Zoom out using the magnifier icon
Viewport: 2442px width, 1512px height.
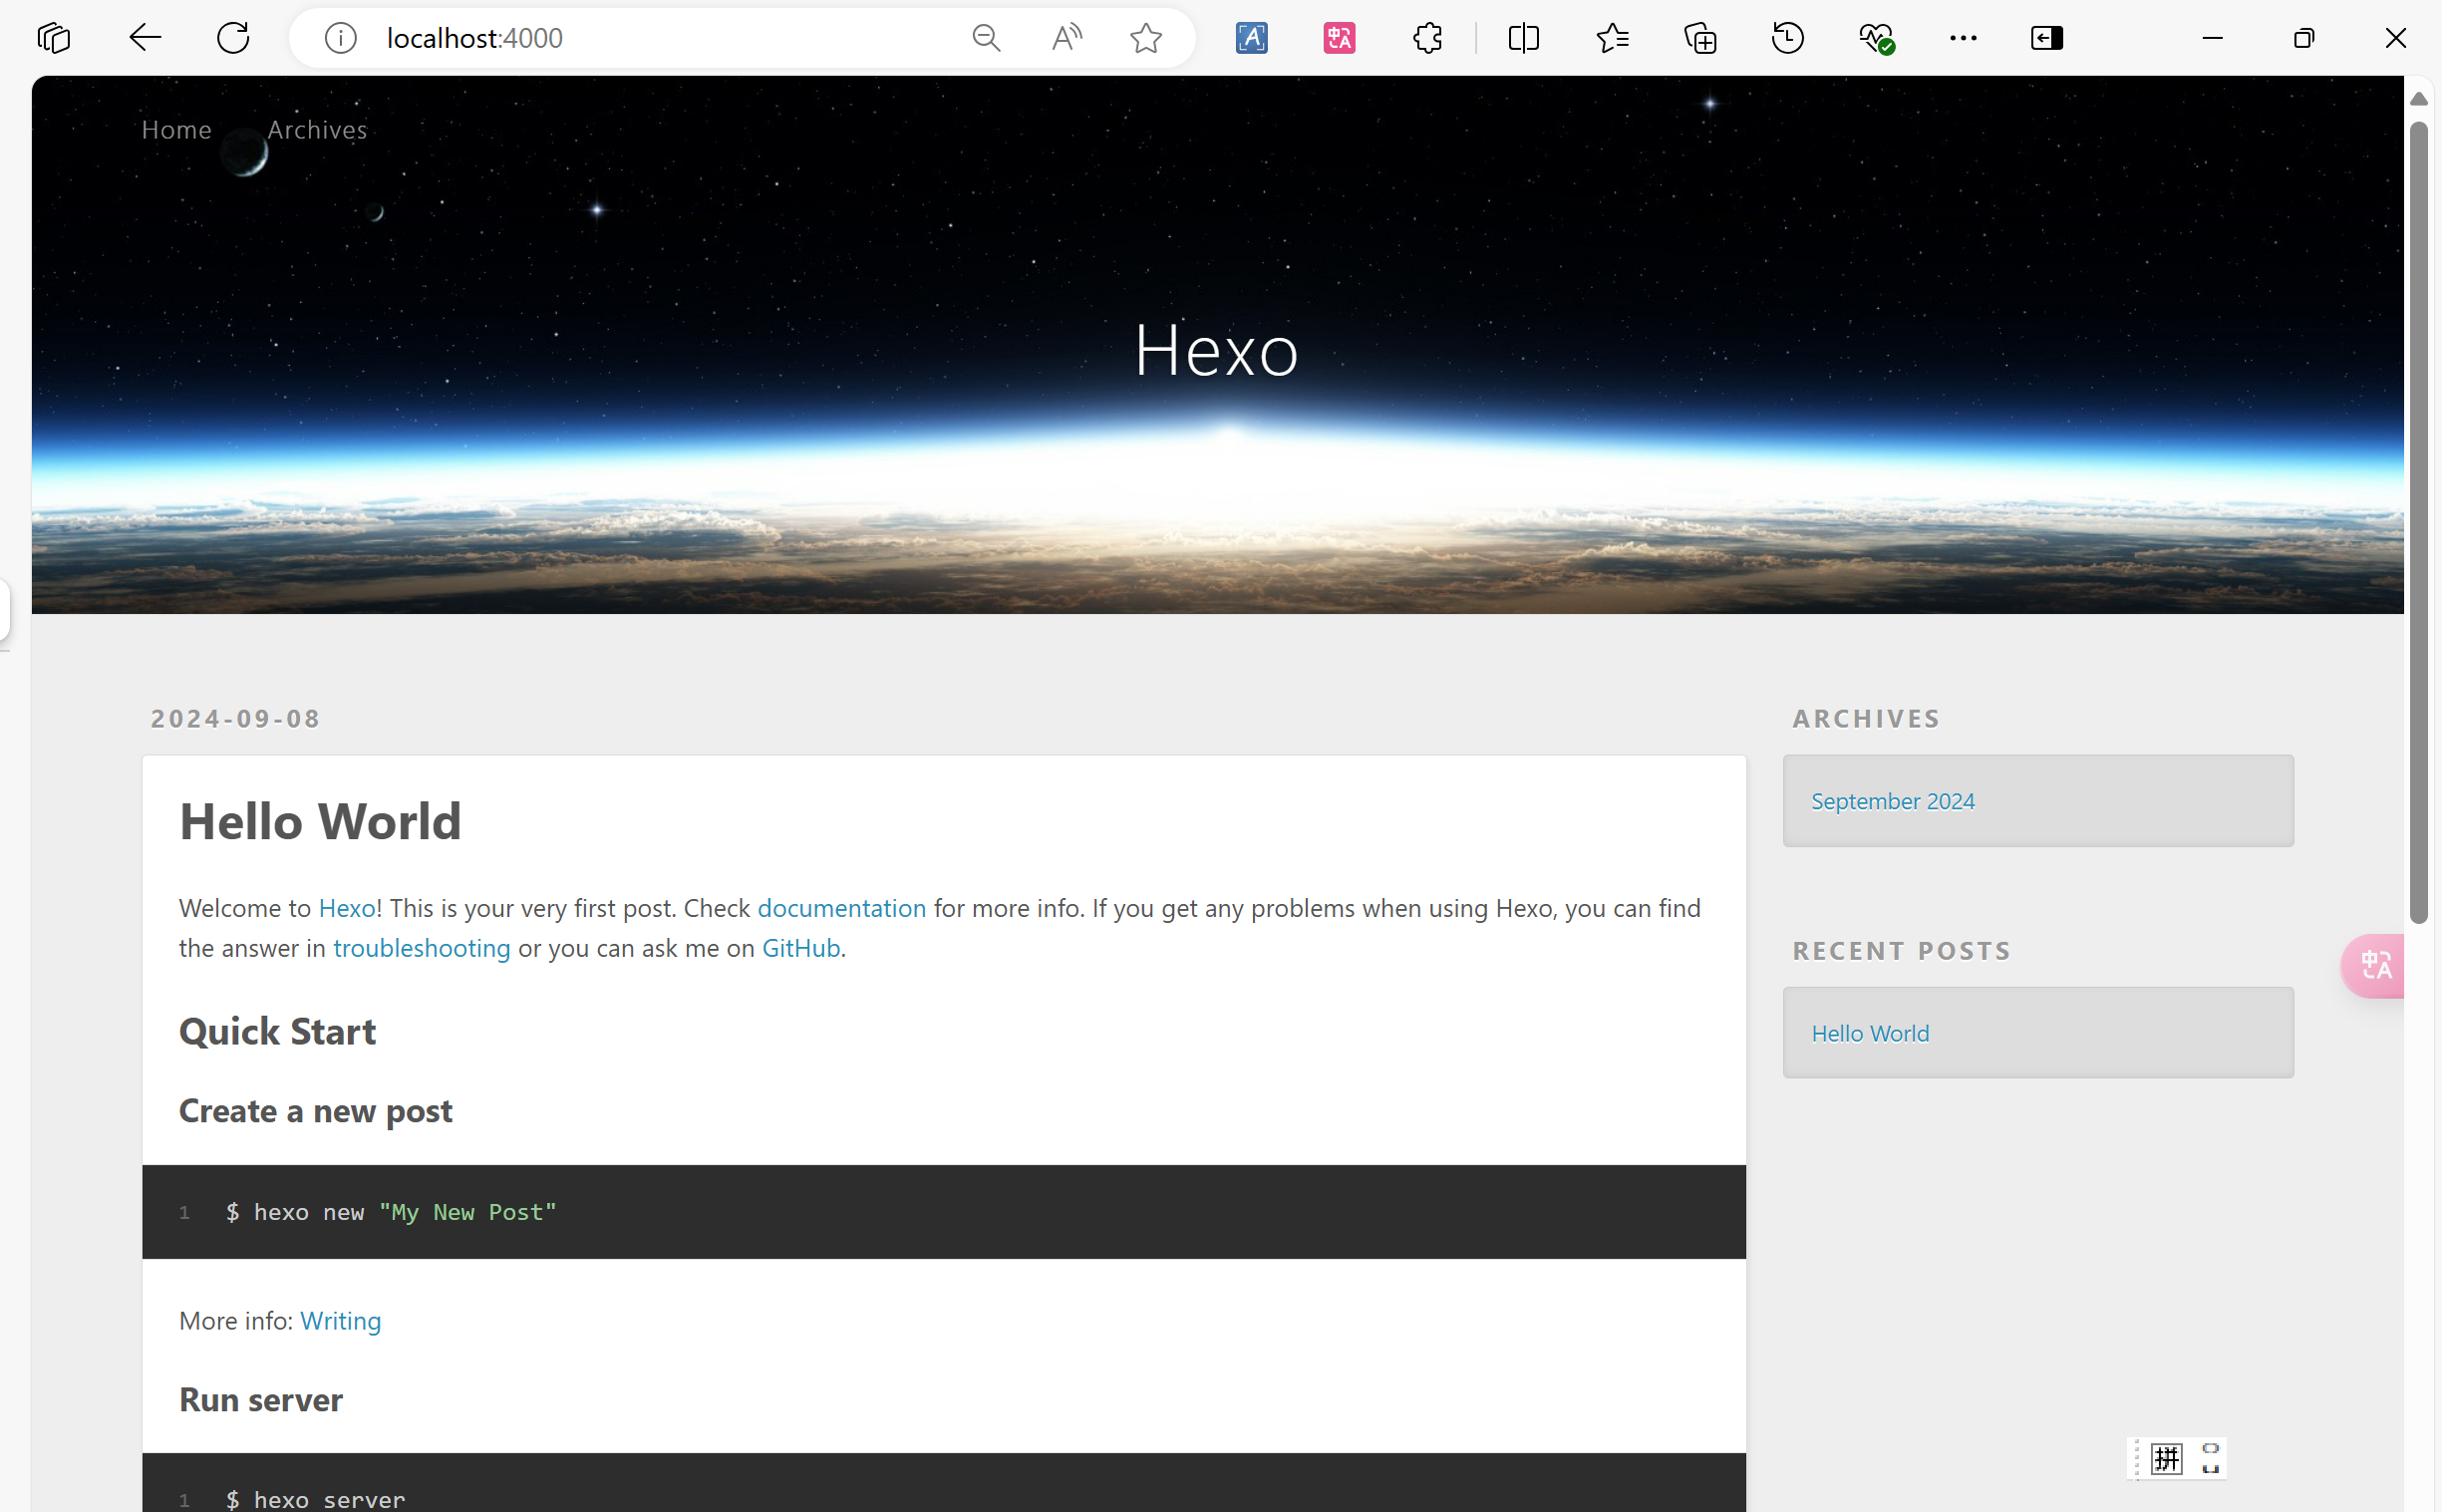pyautogui.click(x=986, y=38)
